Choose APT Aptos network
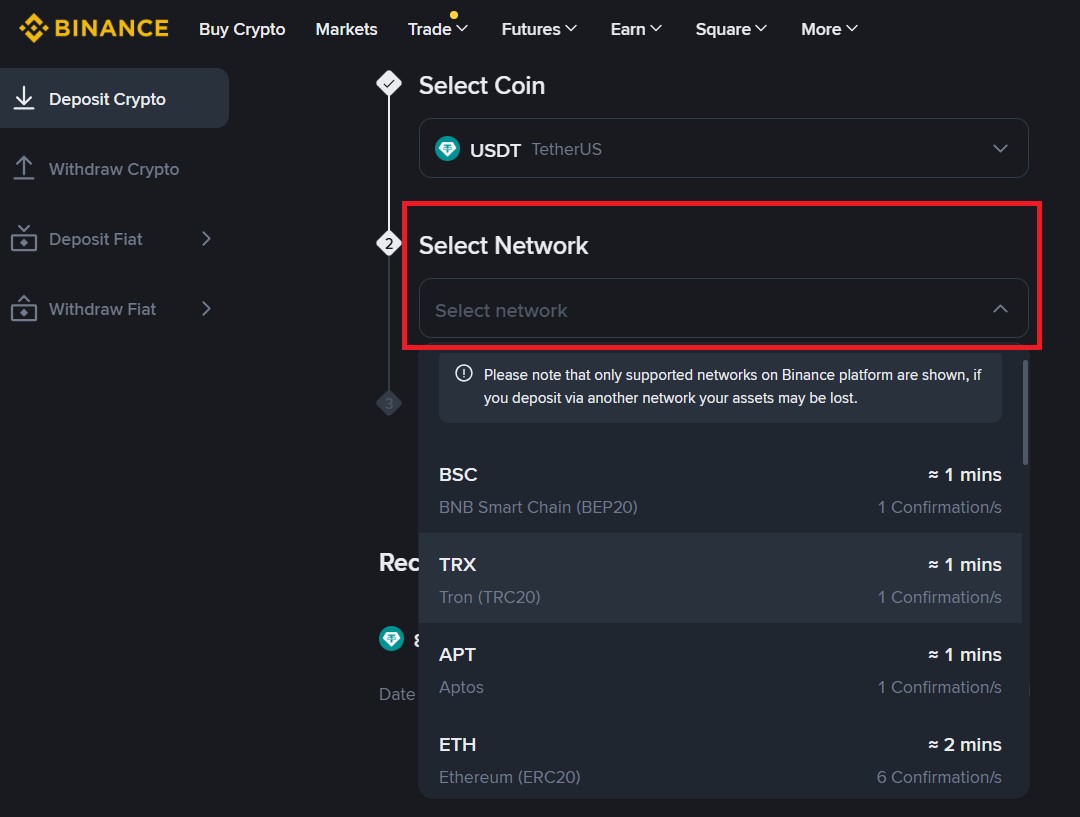This screenshot has width=1080, height=817. [720, 670]
